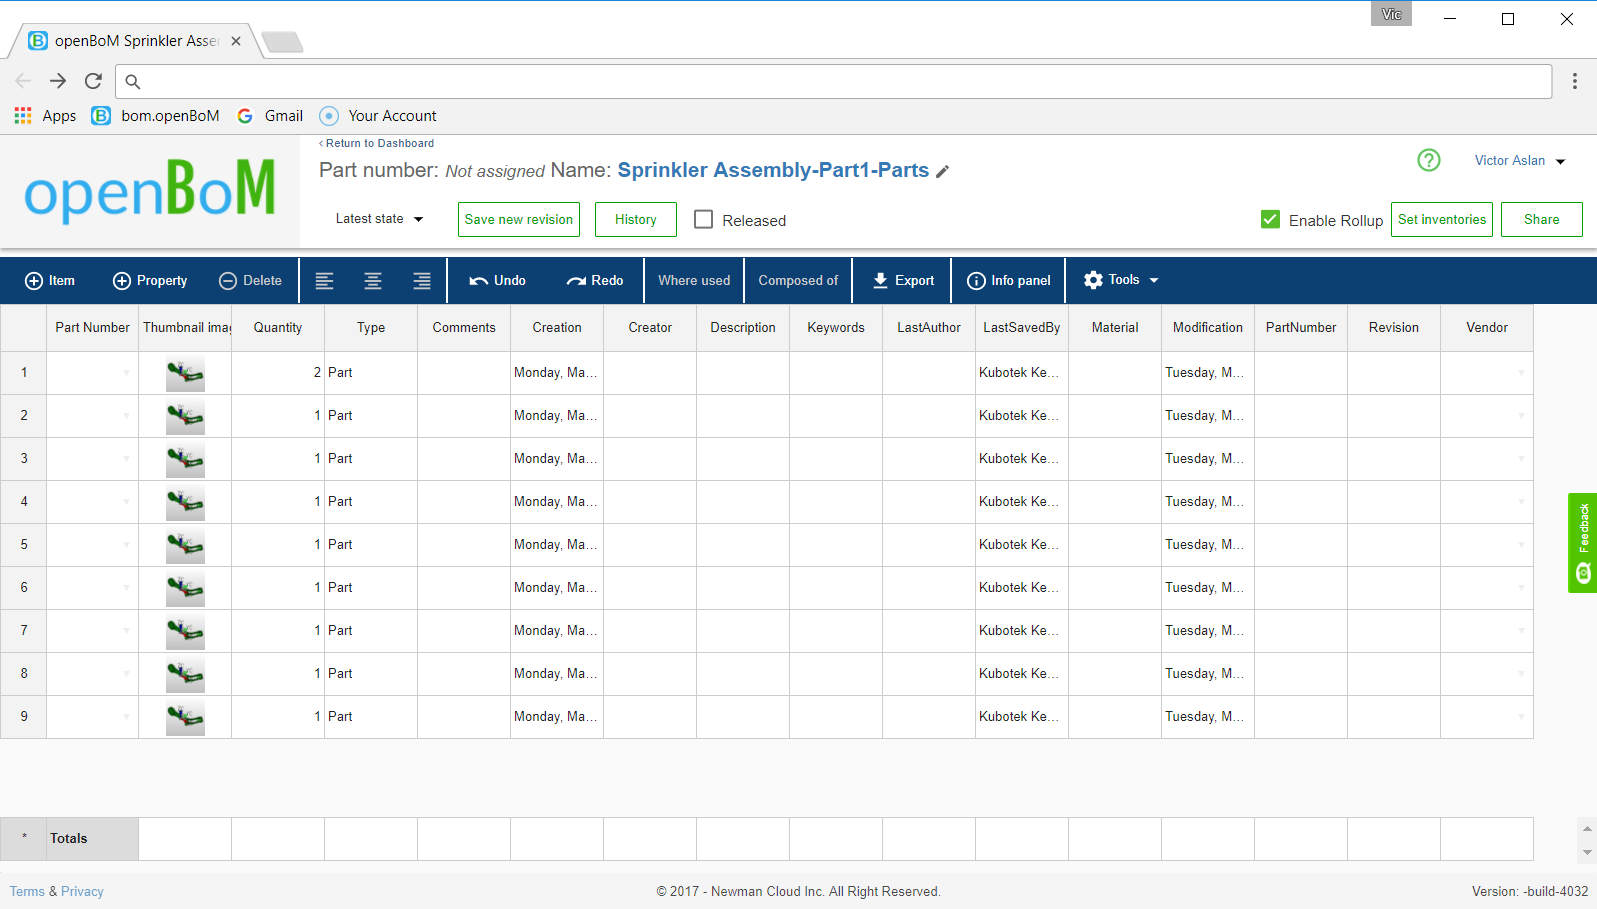Image resolution: width=1597 pixels, height=909 pixels.
Task: Uncheck the Enable Rollup checkbox
Action: (x=1270, y=219)
